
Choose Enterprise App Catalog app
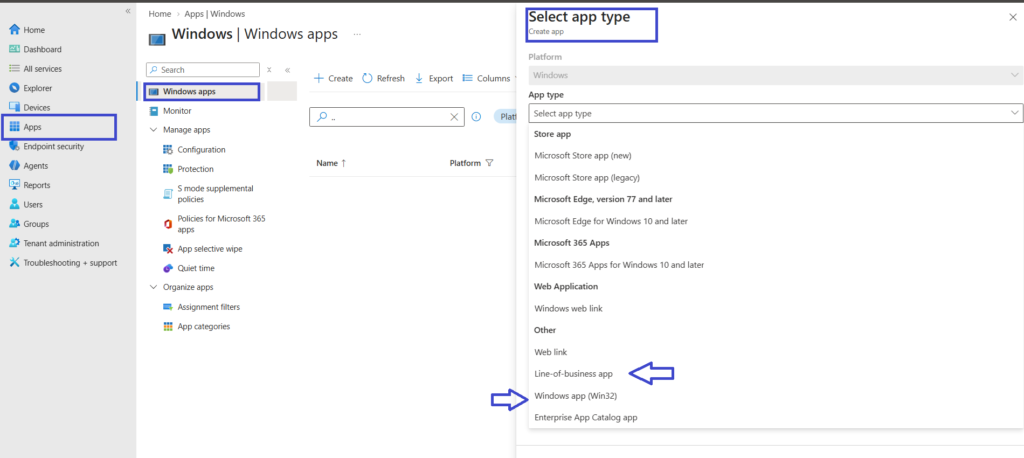585,417
